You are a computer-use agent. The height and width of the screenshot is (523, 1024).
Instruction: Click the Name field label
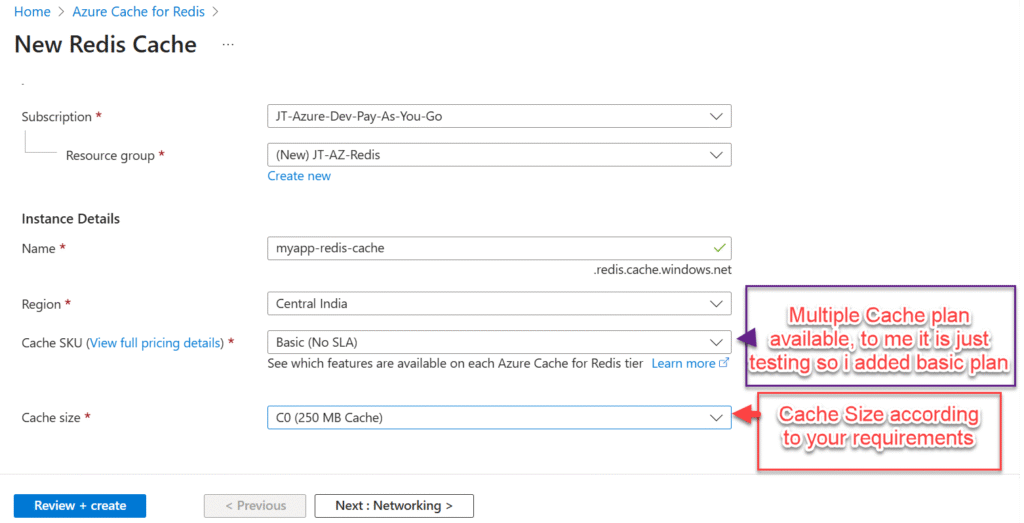[39, 249]
